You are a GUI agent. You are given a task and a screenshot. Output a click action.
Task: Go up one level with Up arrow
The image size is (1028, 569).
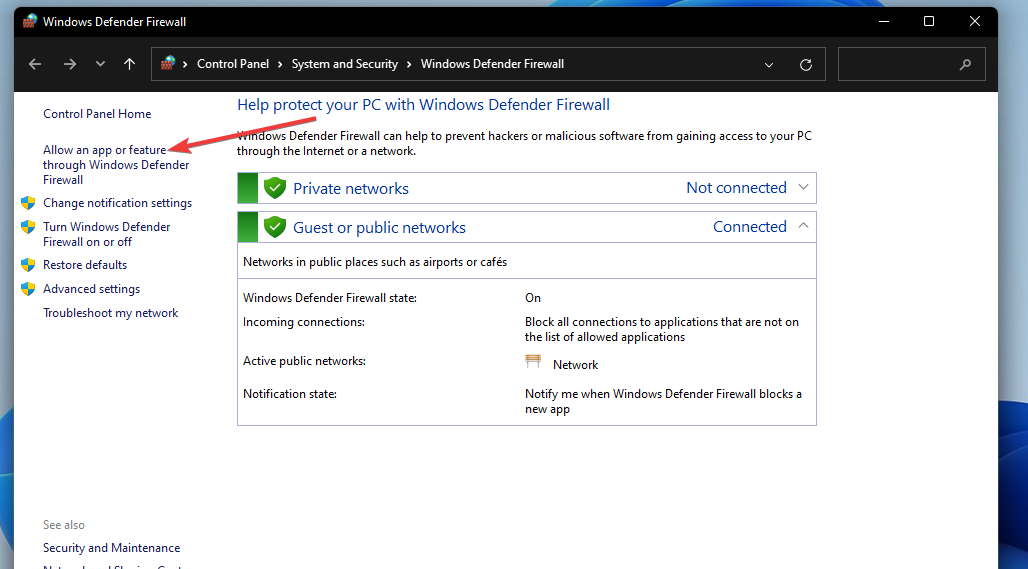coord(129,64)
